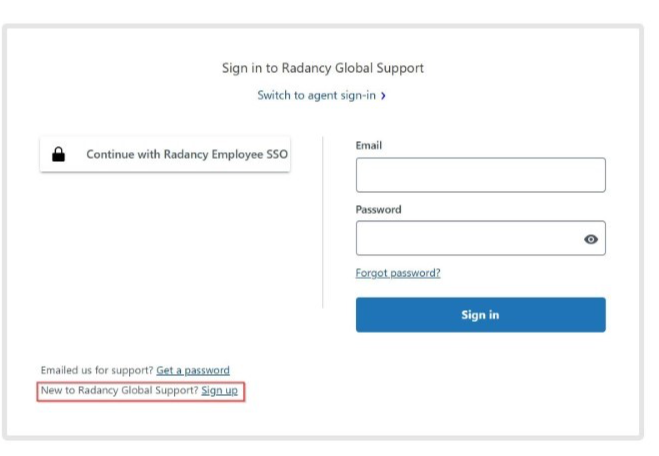Click the blue Sign in button
This screenshot has width=659, height=456.
point(480,315)
